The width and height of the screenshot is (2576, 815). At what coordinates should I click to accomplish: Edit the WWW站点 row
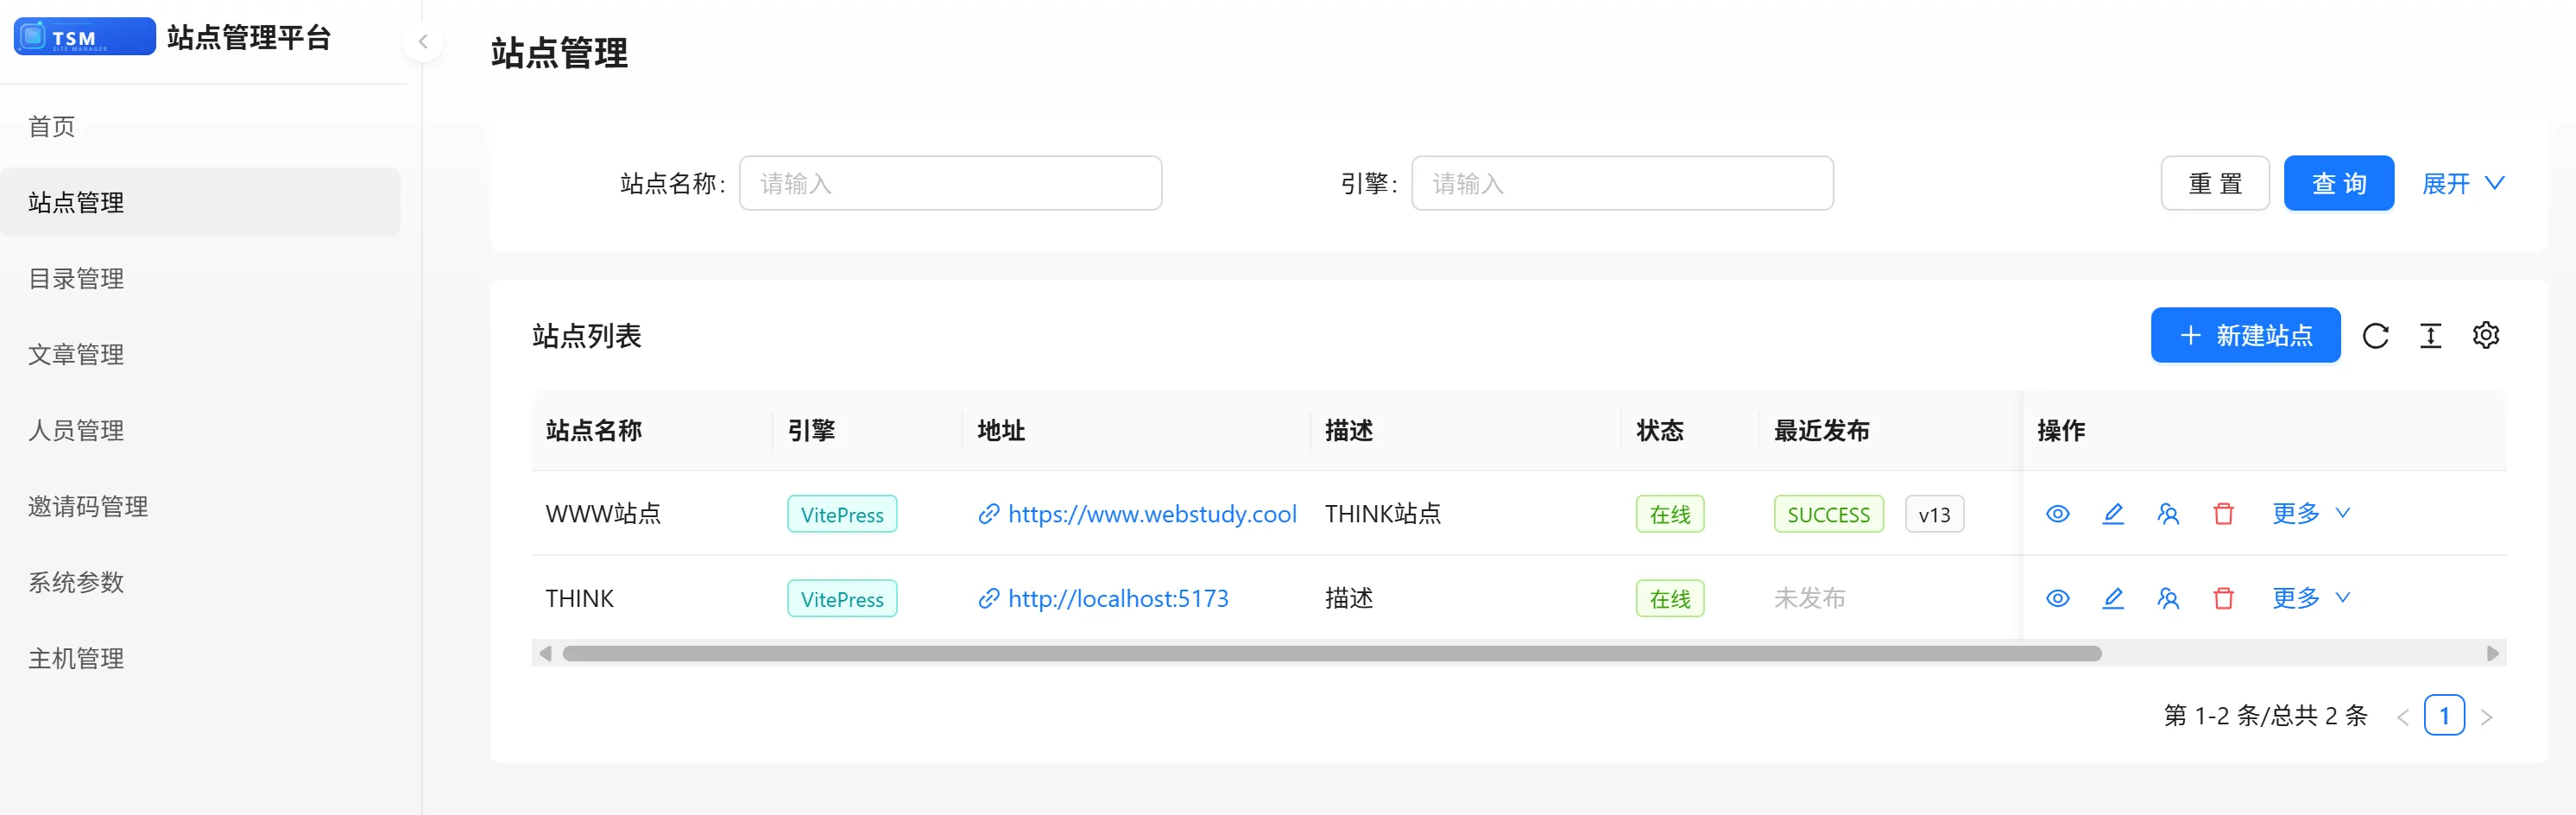(x=2112, y=514)
